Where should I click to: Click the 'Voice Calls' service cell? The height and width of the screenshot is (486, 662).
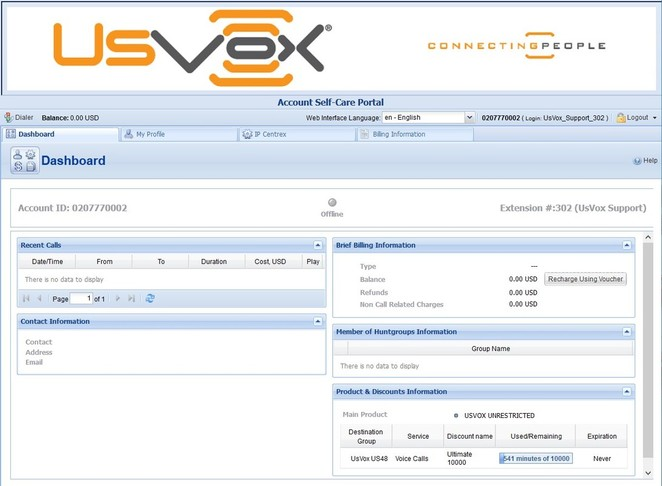(x=412, y=459)
